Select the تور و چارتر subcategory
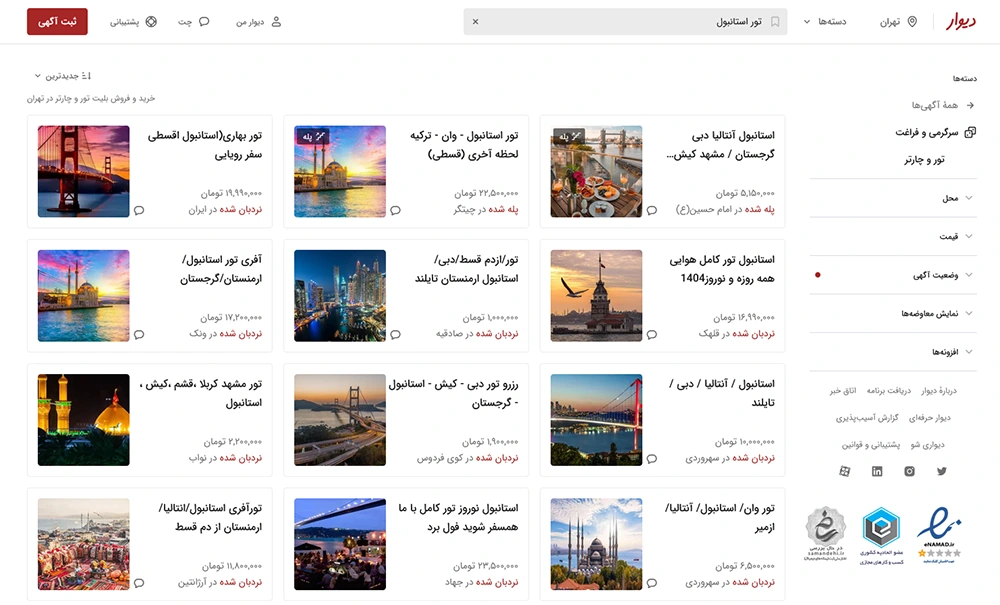 pyautogui.click(x=924, y=159)
